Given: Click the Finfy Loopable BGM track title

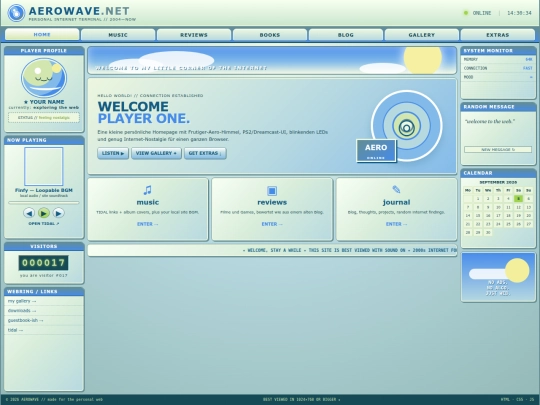Looking at the screenshot, I should click(44, 190).
